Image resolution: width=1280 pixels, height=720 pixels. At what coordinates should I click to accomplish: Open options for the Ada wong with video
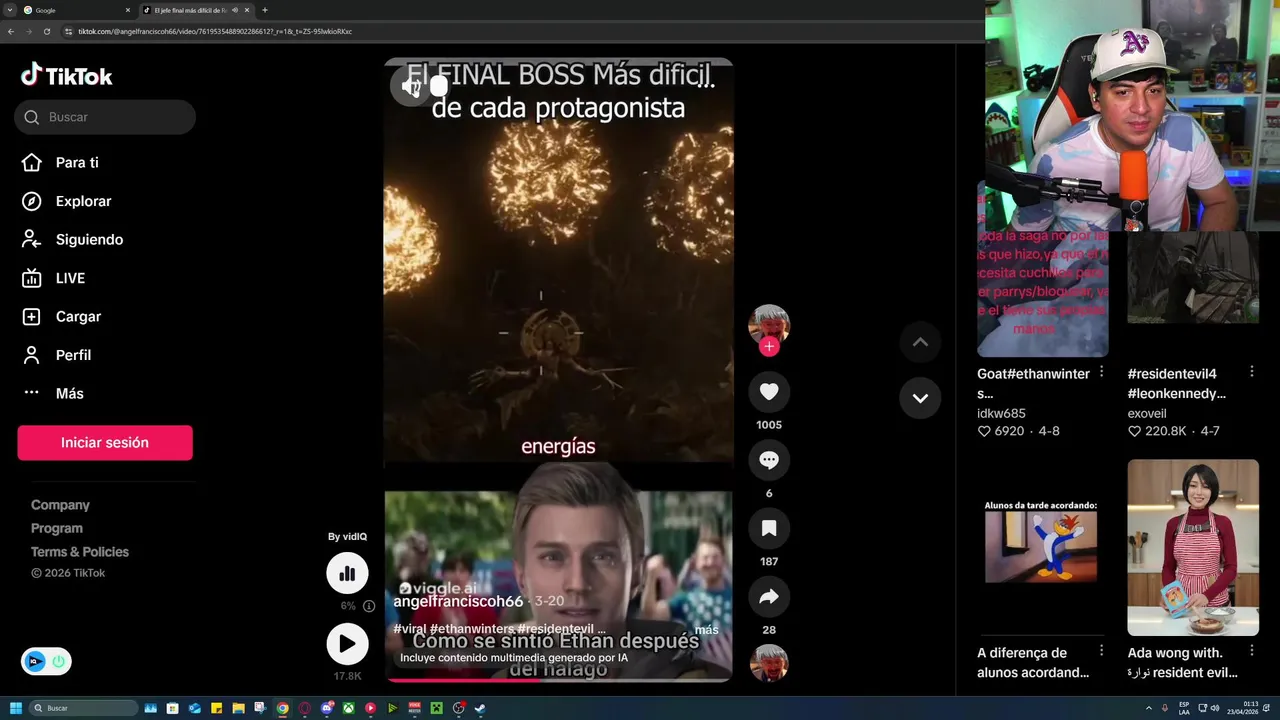1251,651
